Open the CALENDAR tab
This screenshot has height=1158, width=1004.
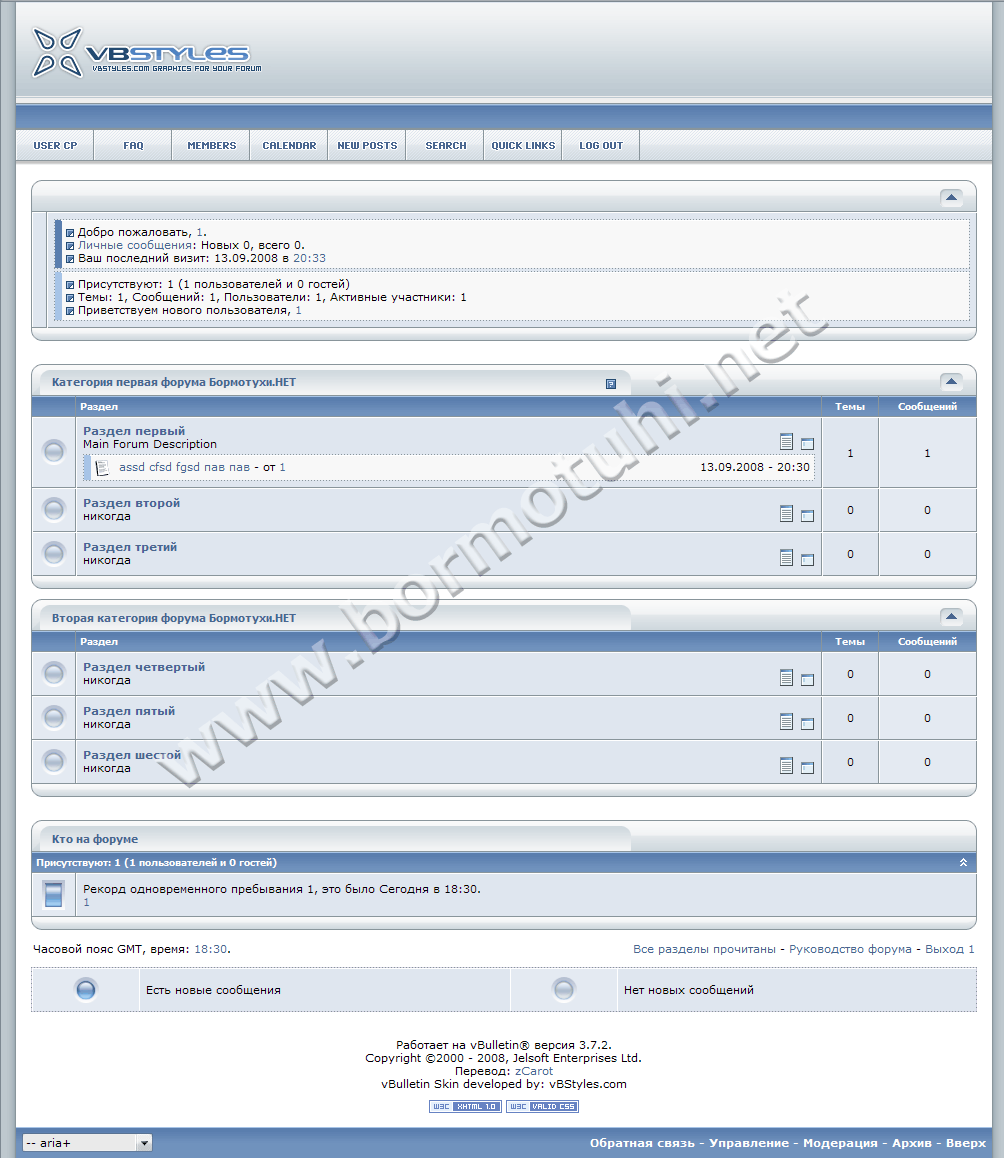(x=289, y=145)
